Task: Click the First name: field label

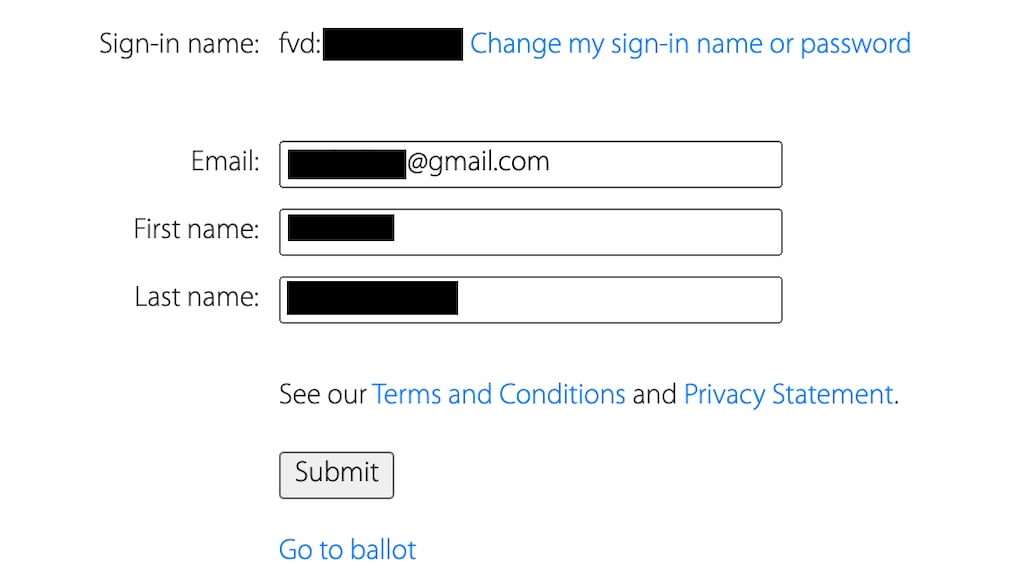Action: point(196,229)
